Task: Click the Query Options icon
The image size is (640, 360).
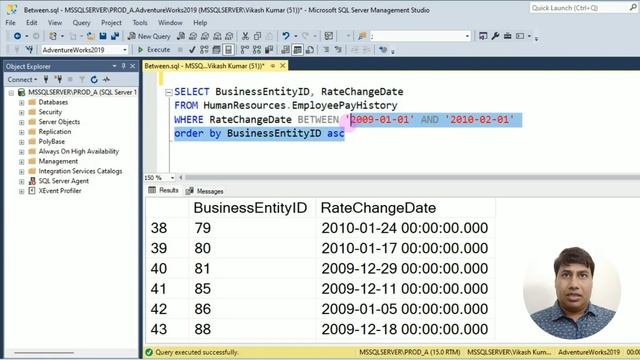Action: pyautogui.click(x=216, y=50)
